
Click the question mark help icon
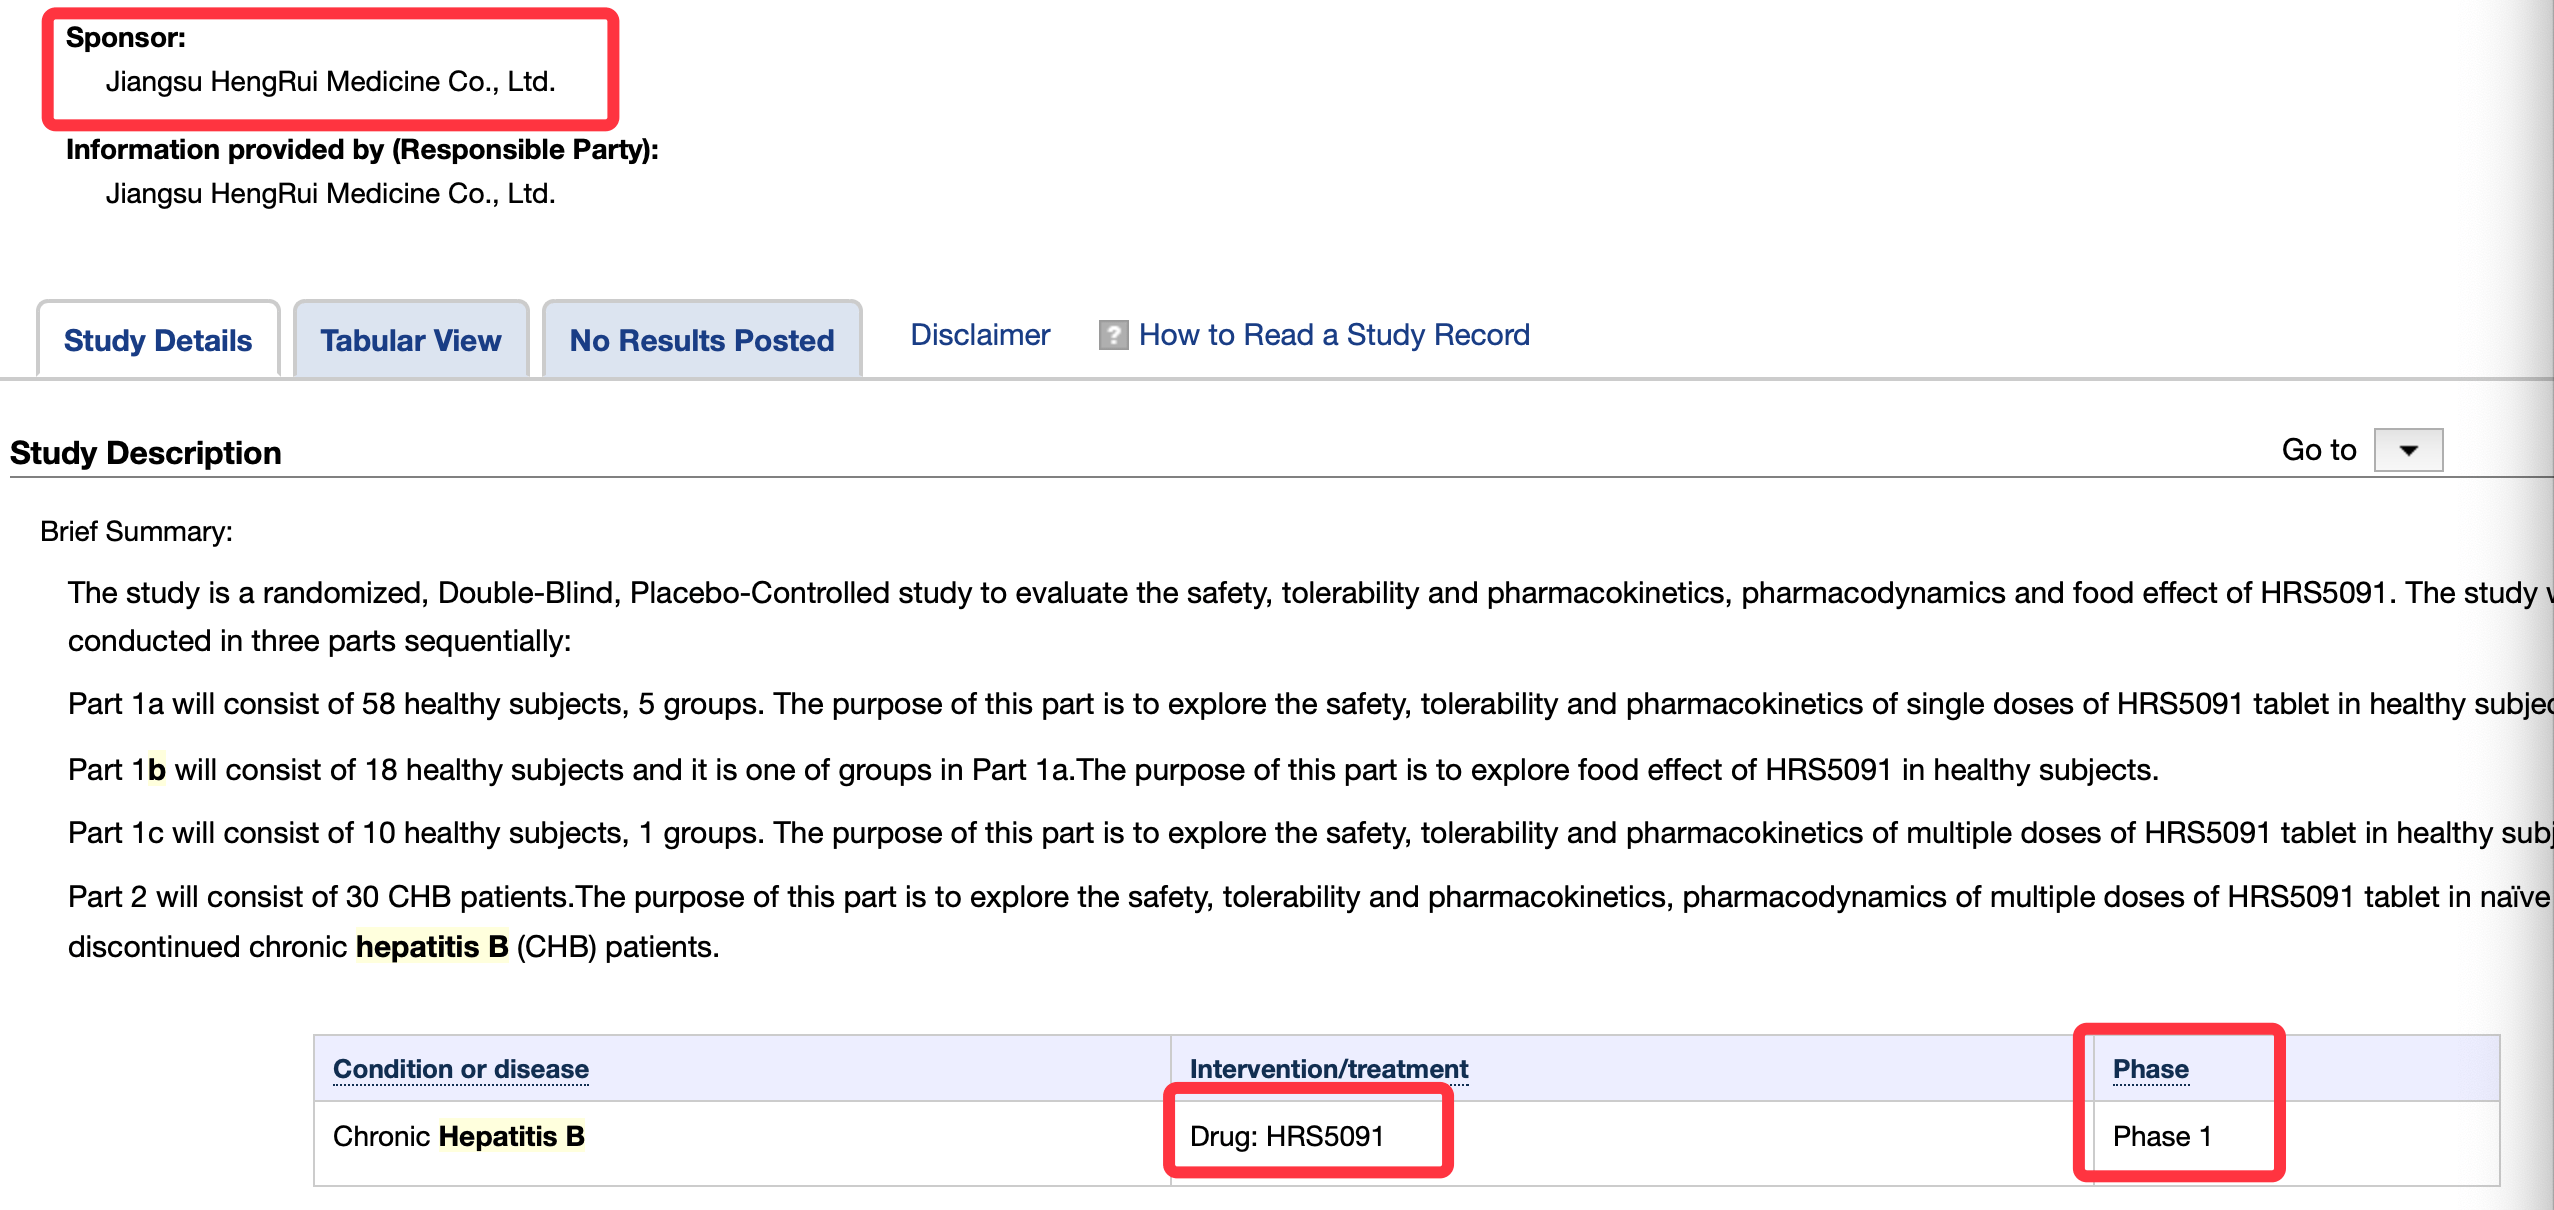point(1113,335)
